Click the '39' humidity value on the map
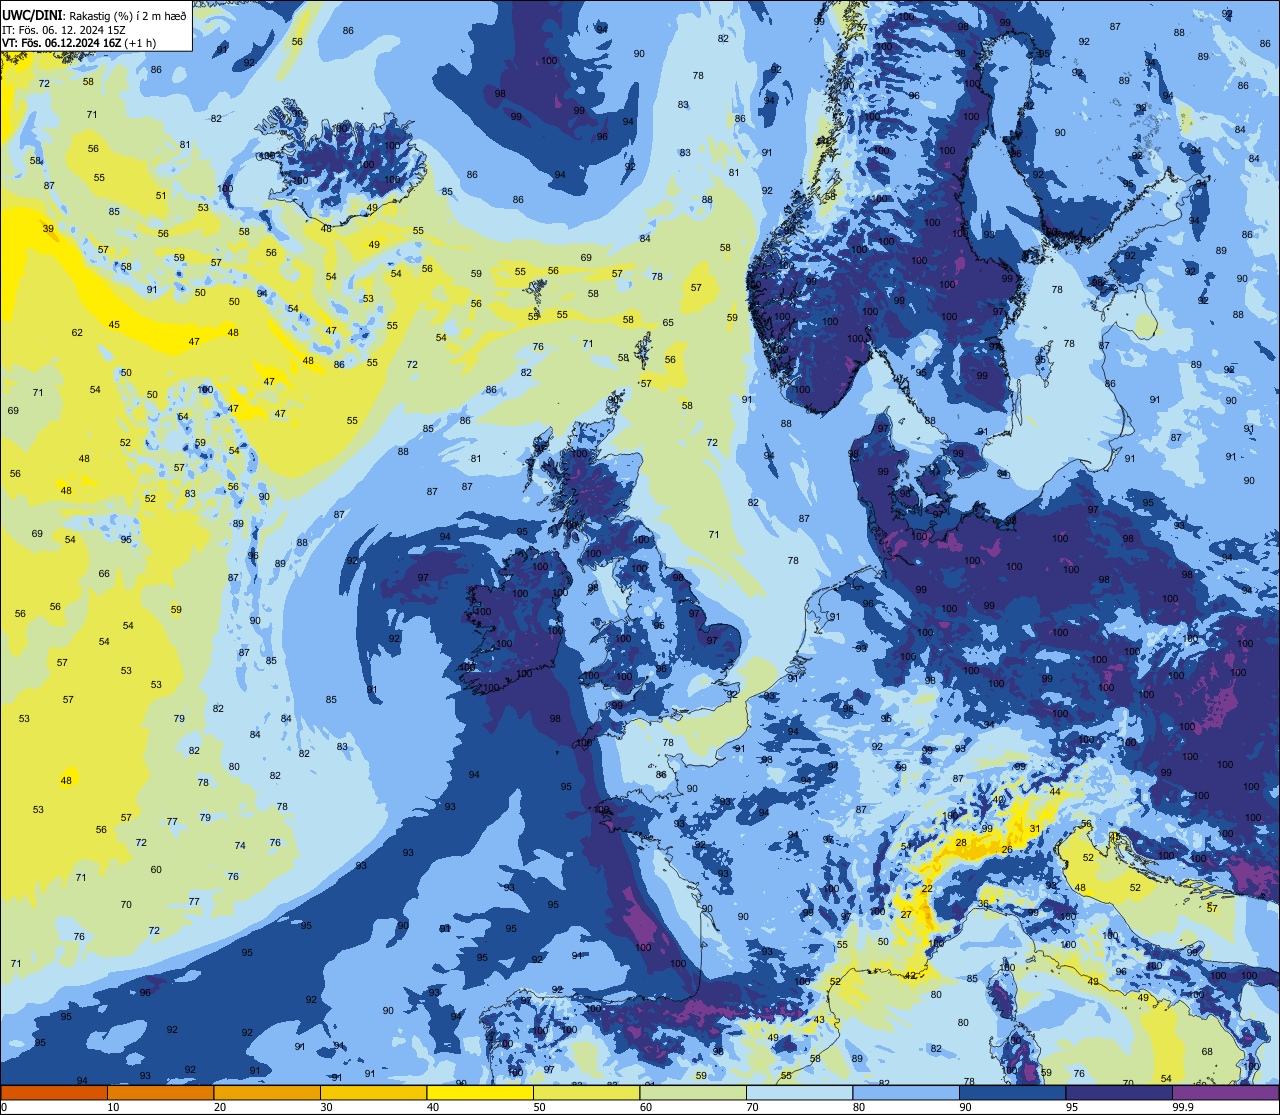Image resolution: width=1280 pixels, height=1115 pixels. [x=48, y=229]
